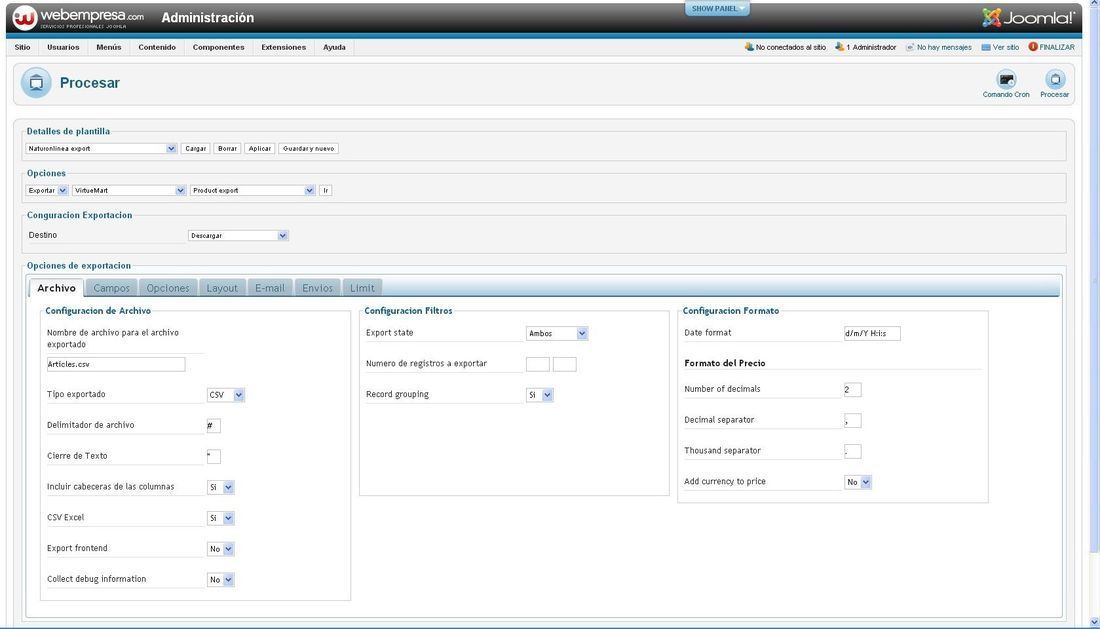The image size is (1100, 629).
Task: Click No conectados al sitio indicator
Action: [x=785, y=47]
